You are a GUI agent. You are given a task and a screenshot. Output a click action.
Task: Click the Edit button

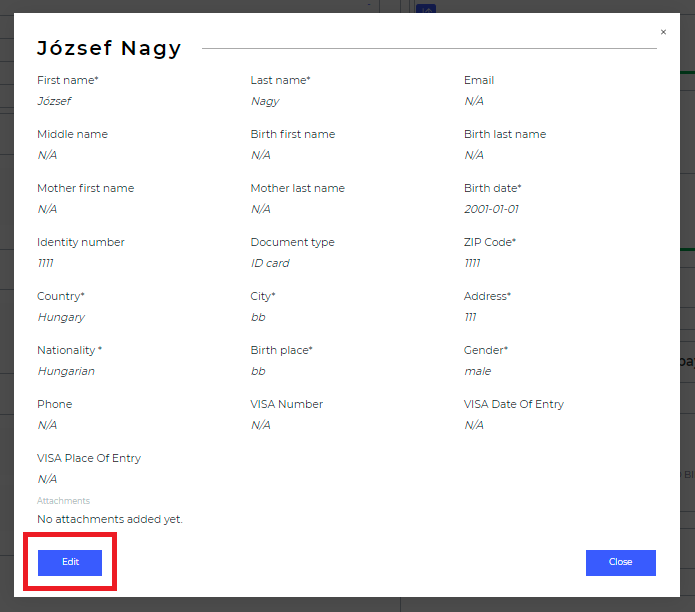[x=70, y=562]
